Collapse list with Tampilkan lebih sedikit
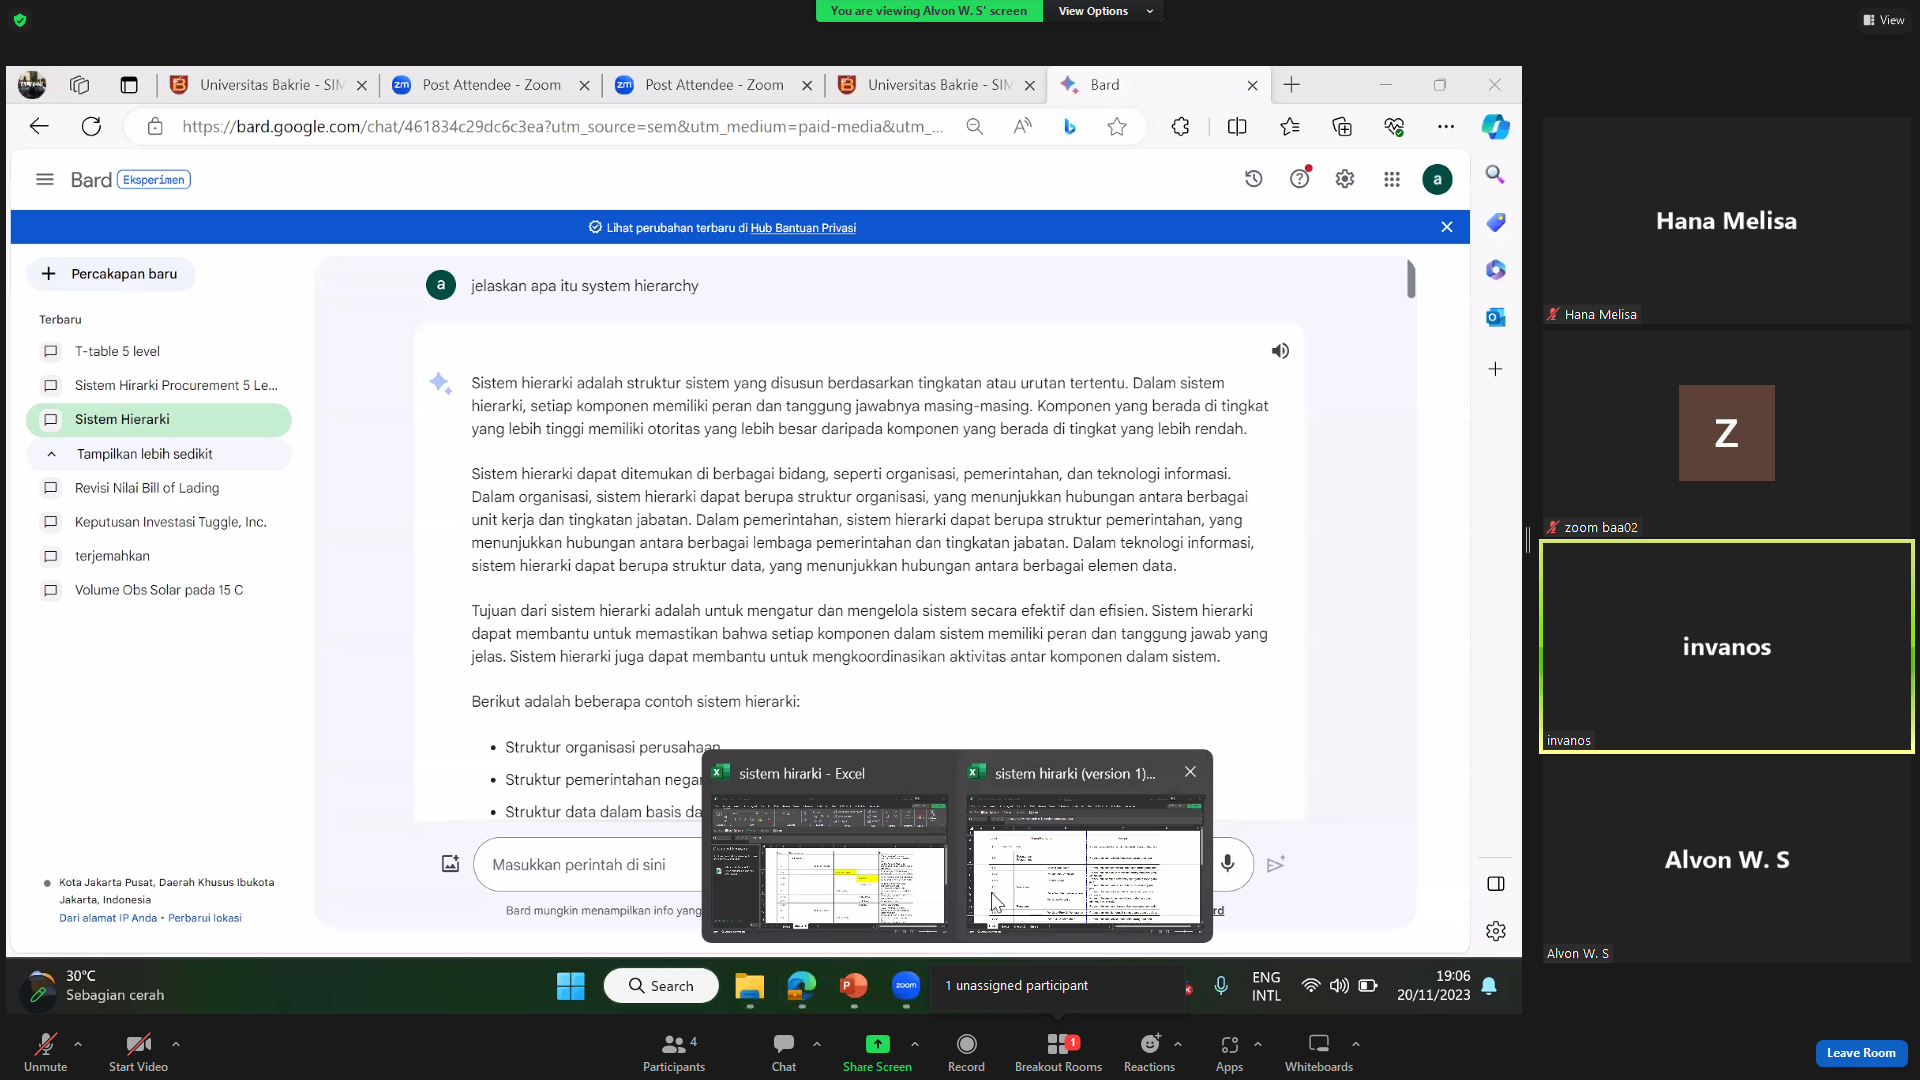1920x1080 pixels. coord(159,454)
